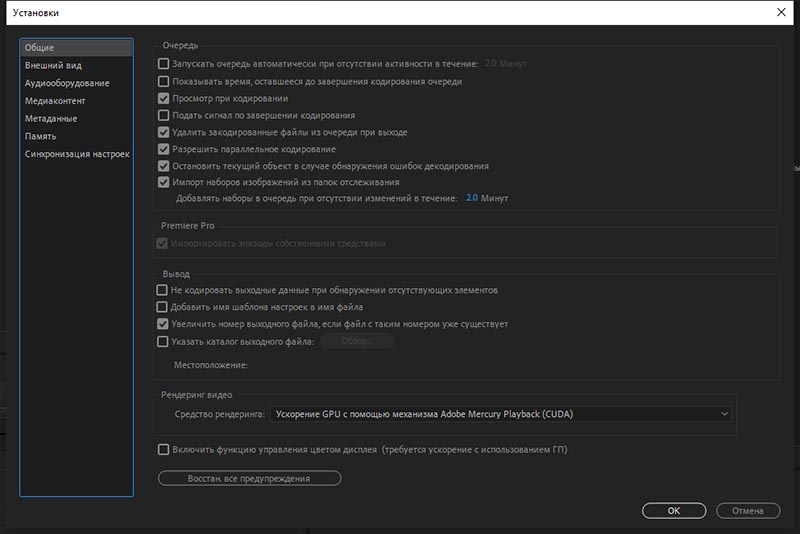This screenshot has width=800, height=534.
Task: Enable Указать каталог выходного файла checkbox
Action: (x=164, y=341)
